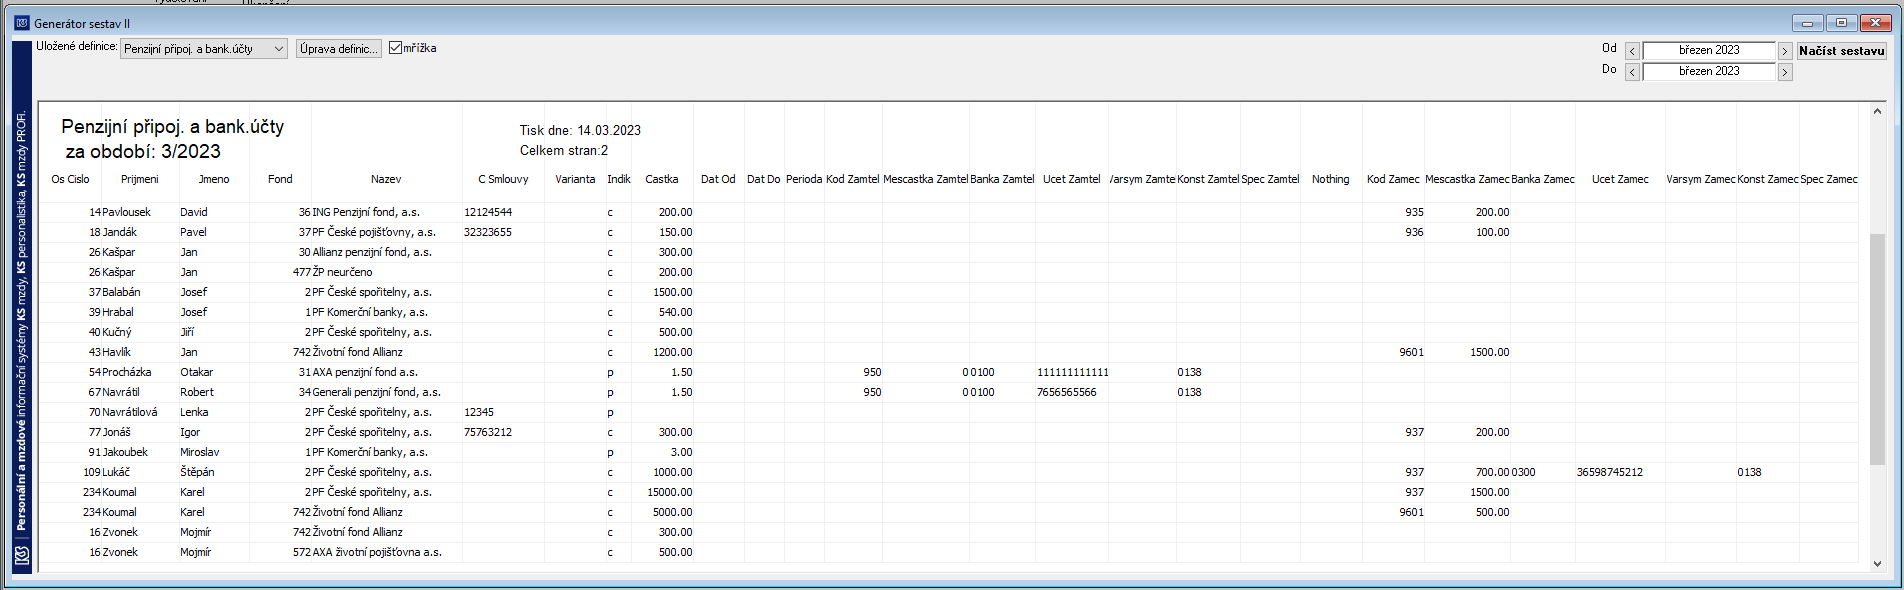The width and height of the screenshot is (1904, 590).
Task: Click the Fond column header
Action: [280, 179]
